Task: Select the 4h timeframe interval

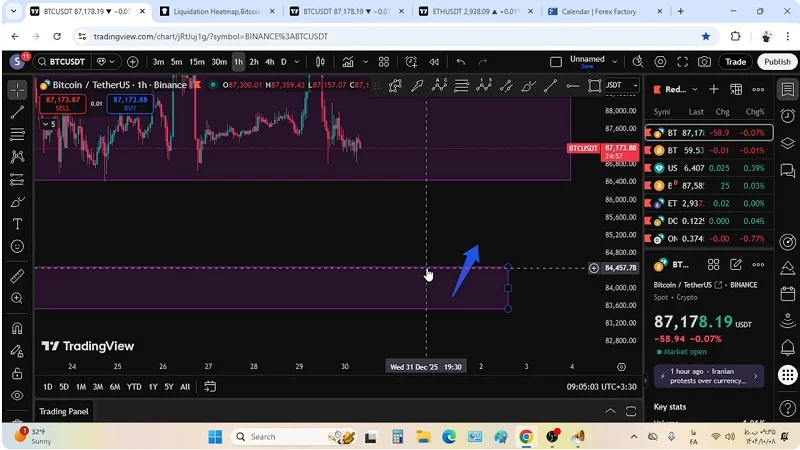Action: coord(269,62)
